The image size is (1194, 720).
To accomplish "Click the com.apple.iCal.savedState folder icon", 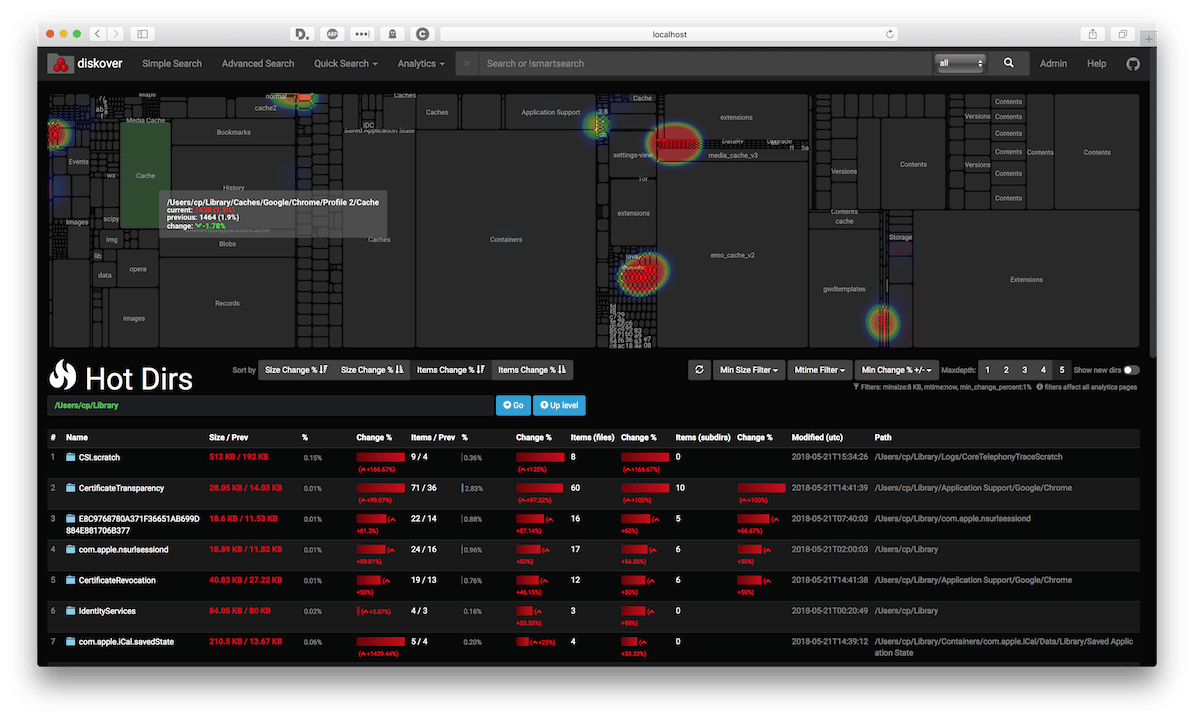I will 70,642.
